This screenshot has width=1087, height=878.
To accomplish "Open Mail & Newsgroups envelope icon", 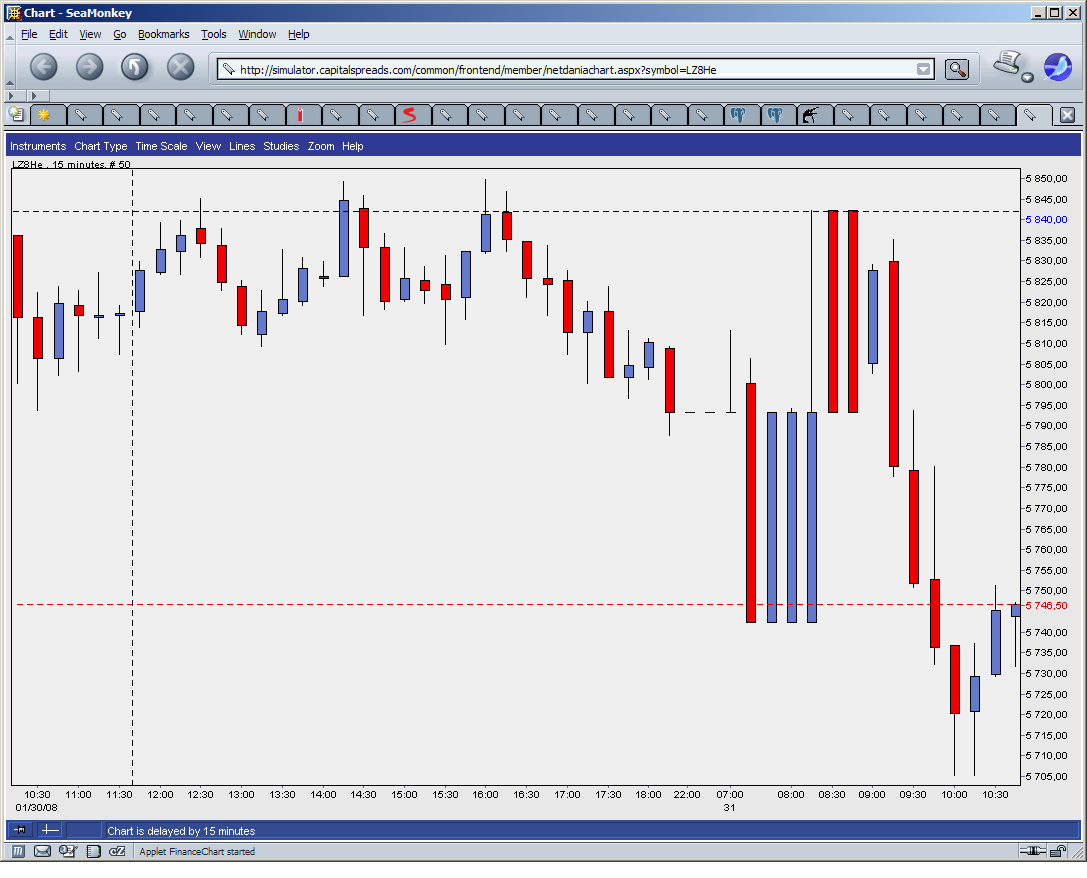I will pyautogui.click(x=42, y=851).
